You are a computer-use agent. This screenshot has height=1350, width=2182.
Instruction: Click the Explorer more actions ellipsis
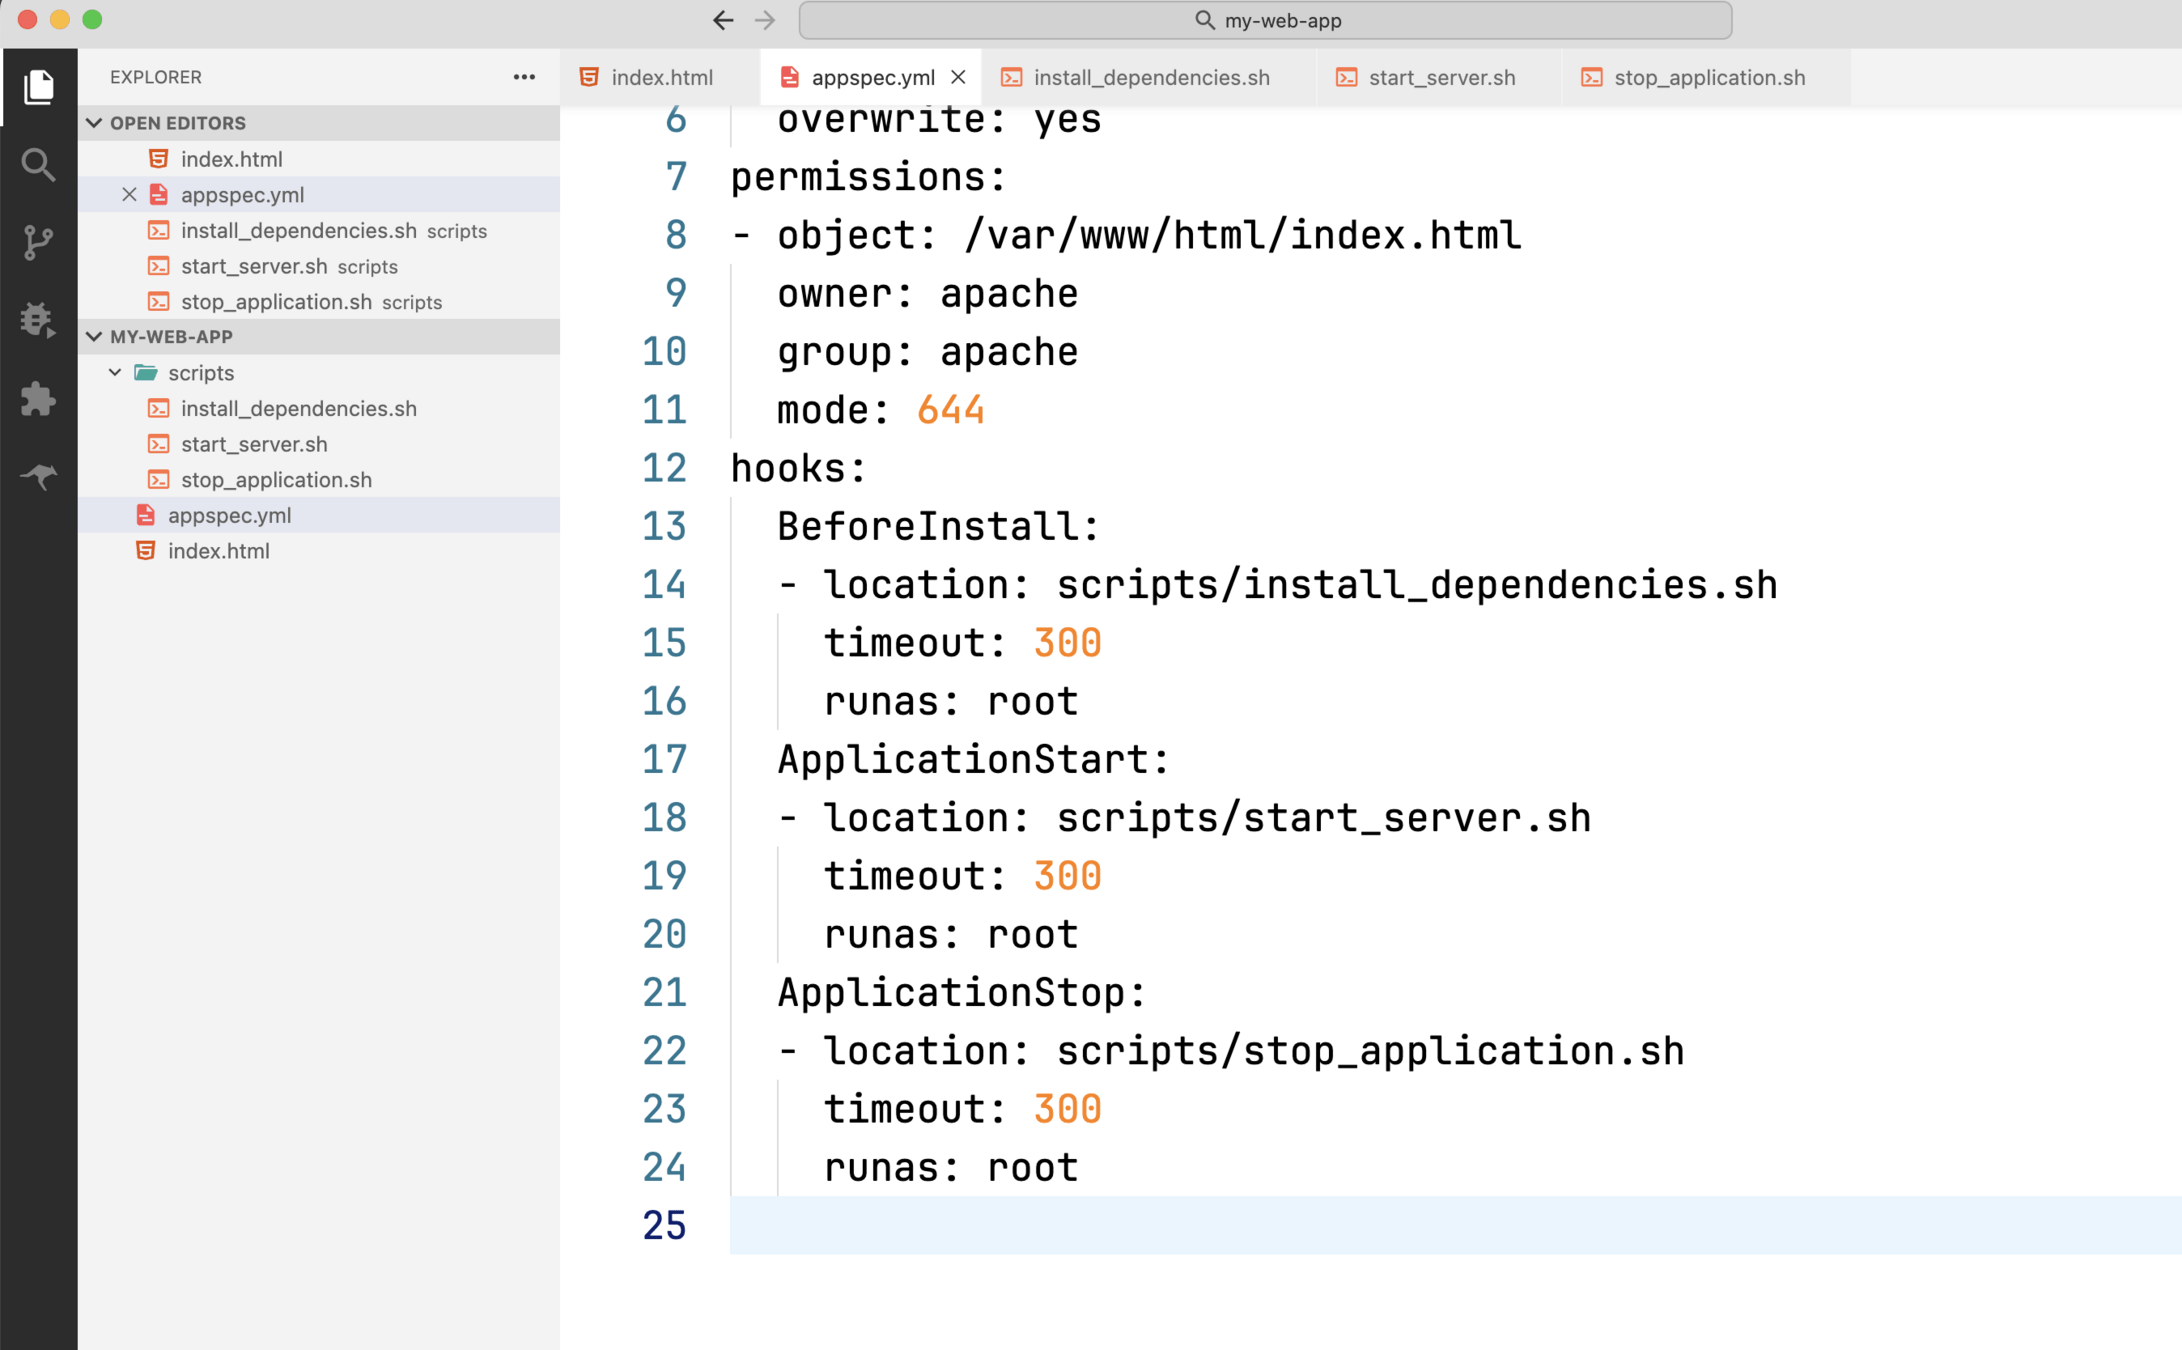coord(524,77)
